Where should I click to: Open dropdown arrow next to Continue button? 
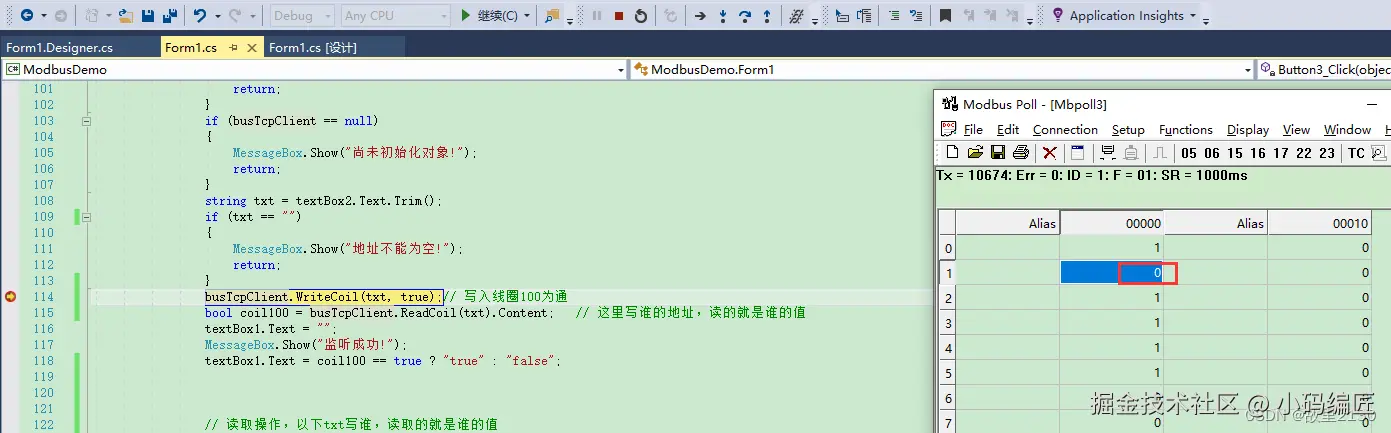[x=528, y=16]
